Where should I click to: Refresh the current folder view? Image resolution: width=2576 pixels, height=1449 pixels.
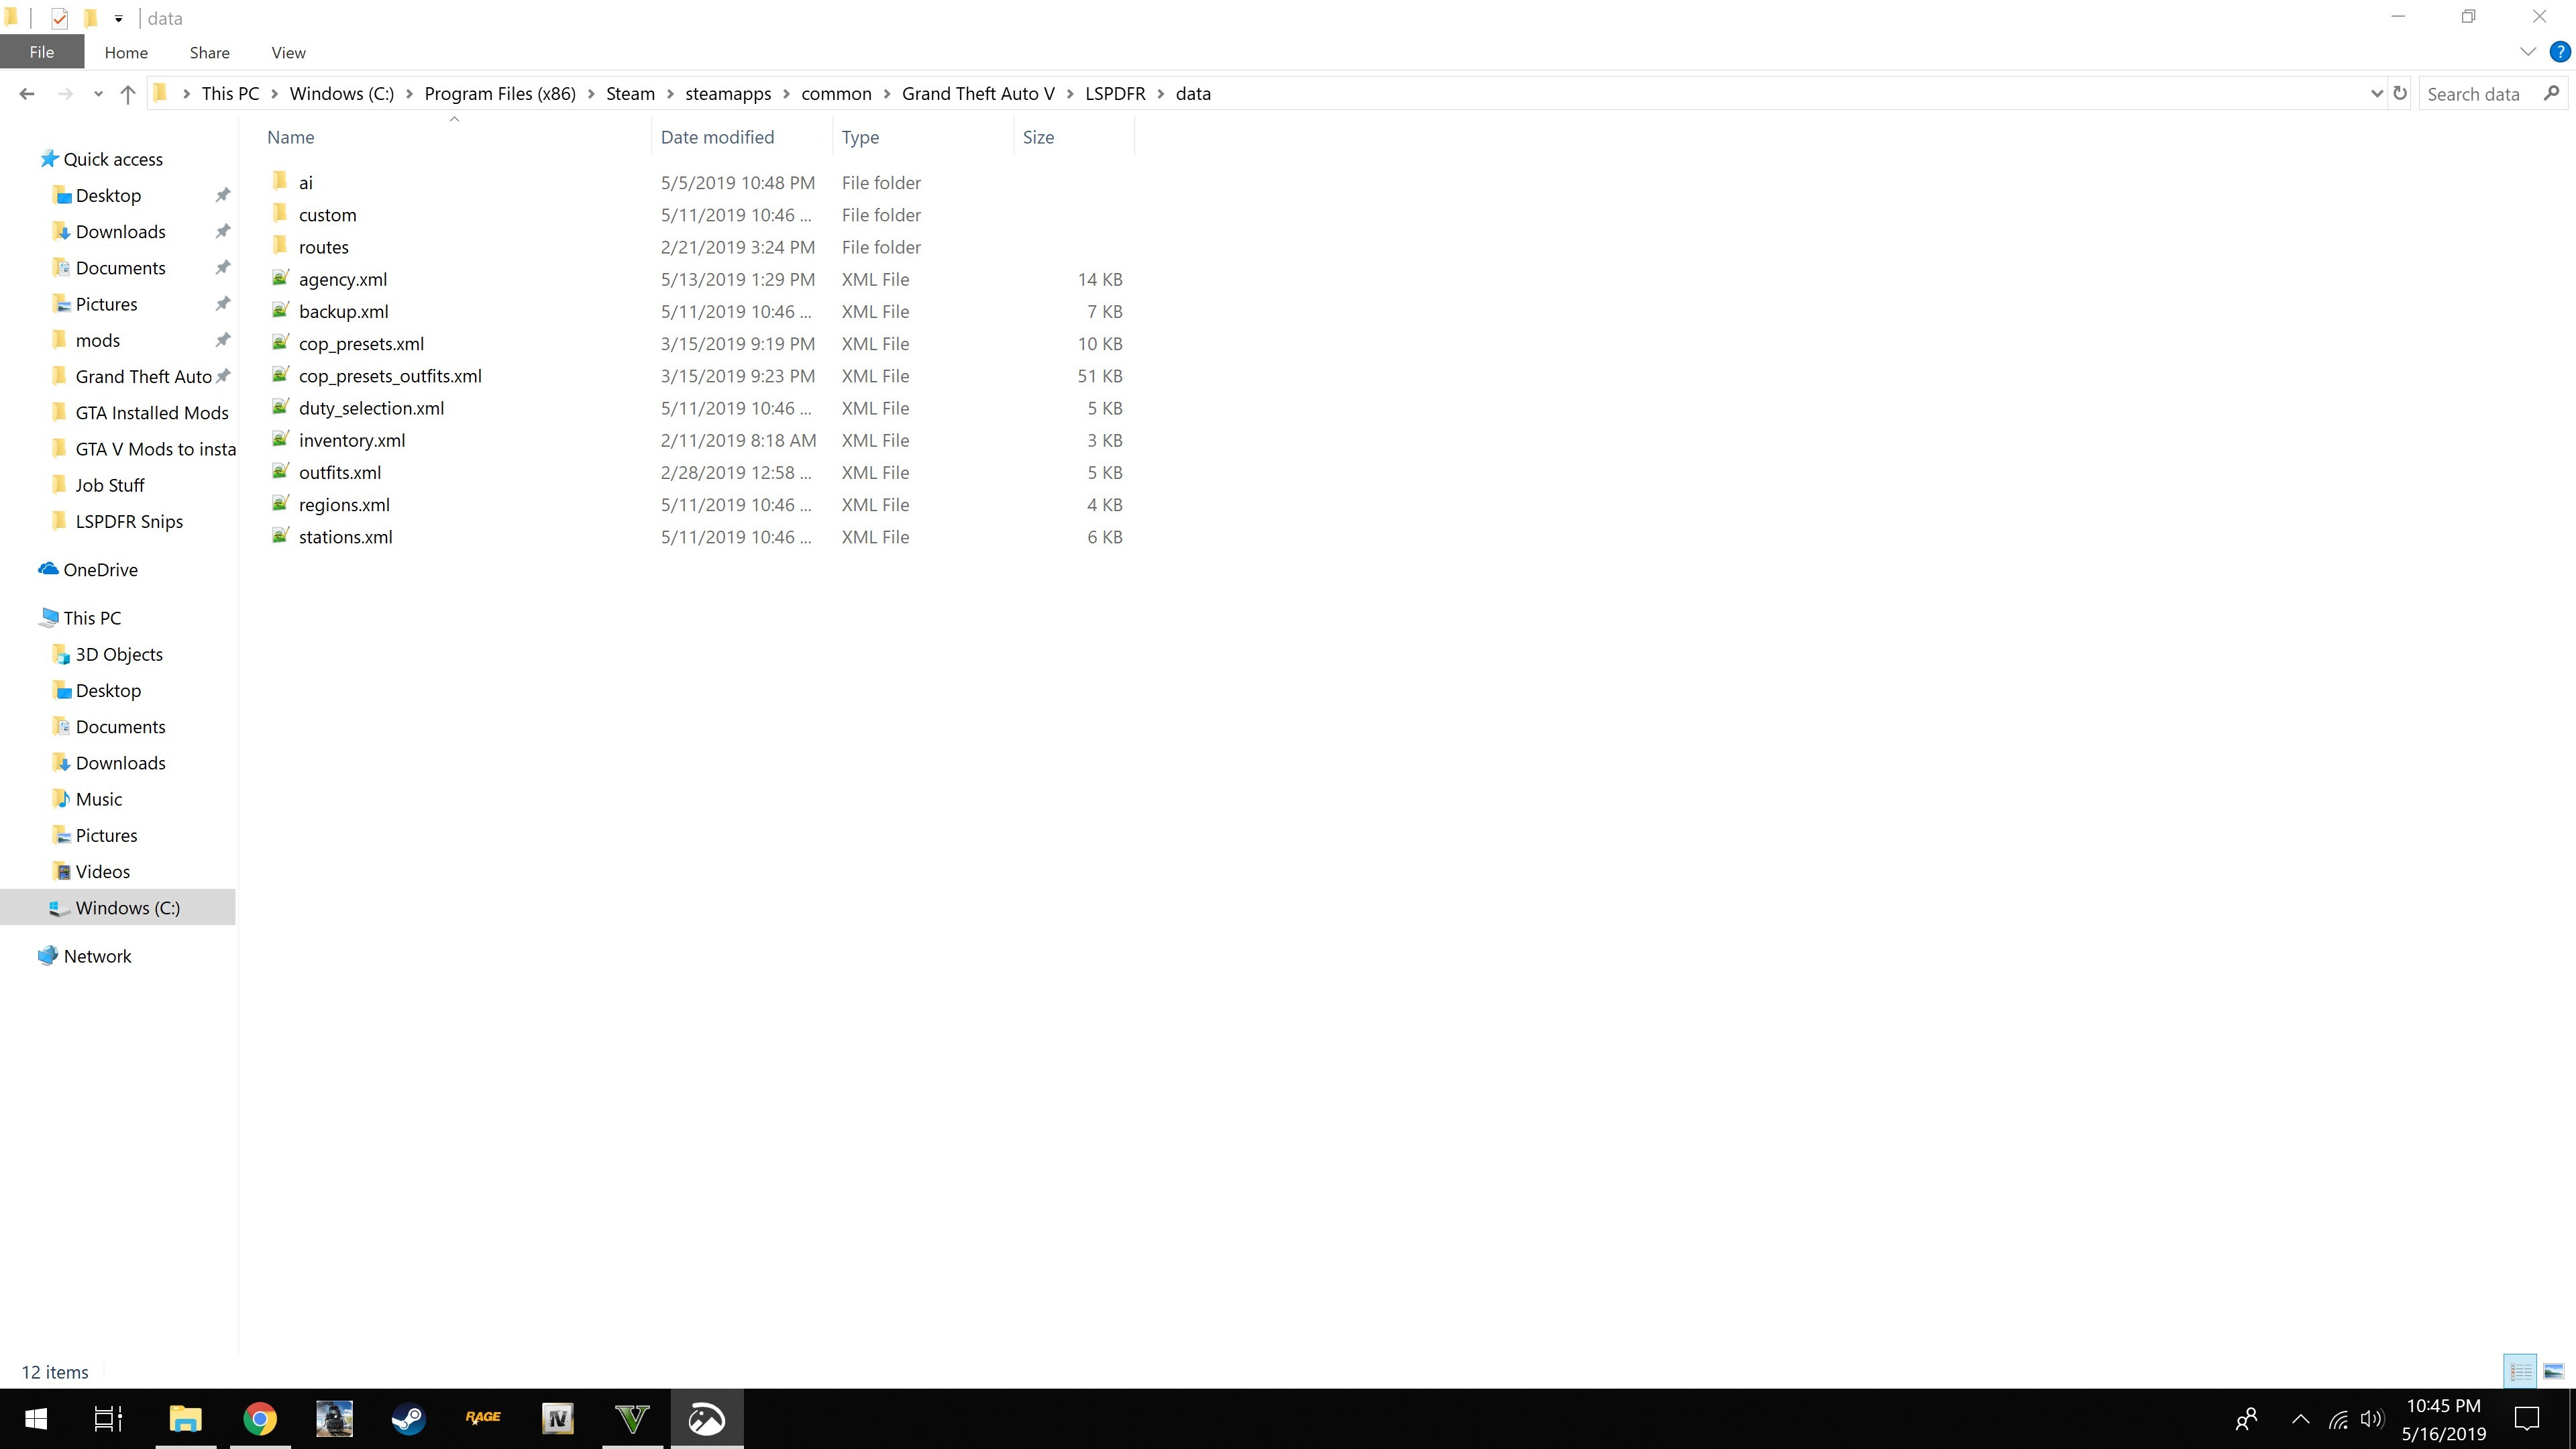coord(2399,94)
